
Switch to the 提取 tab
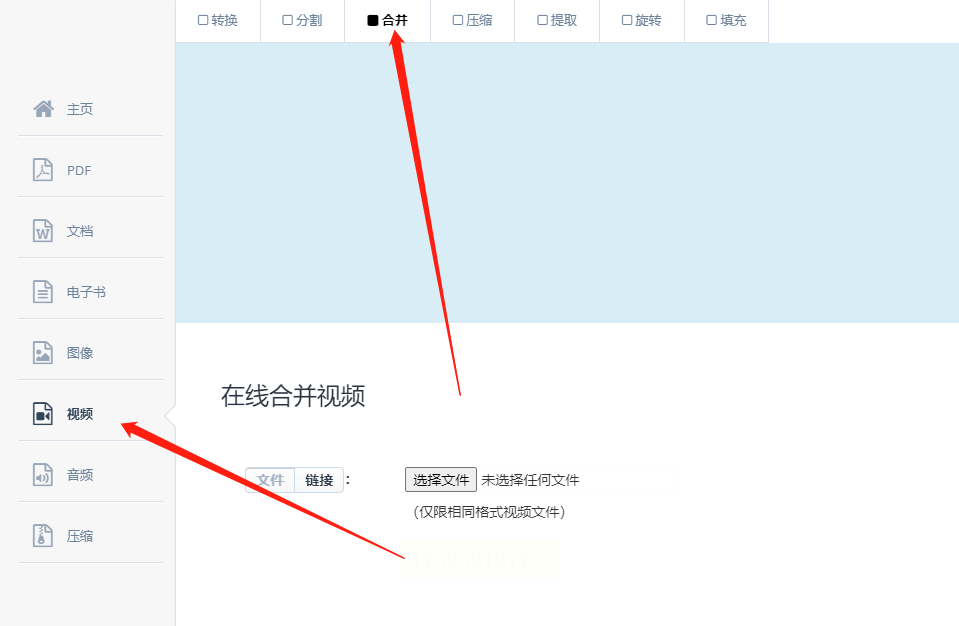[557, 21]
